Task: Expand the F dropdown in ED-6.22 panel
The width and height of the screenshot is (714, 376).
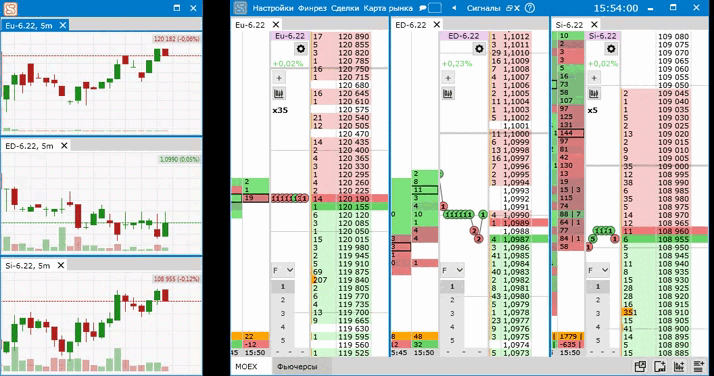Action: 452,270
